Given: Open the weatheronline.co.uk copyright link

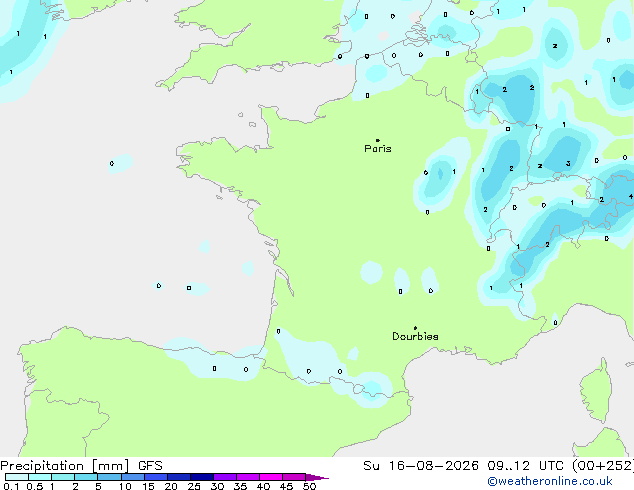Looking at the screenshot, I should click(x=550, y=481).
